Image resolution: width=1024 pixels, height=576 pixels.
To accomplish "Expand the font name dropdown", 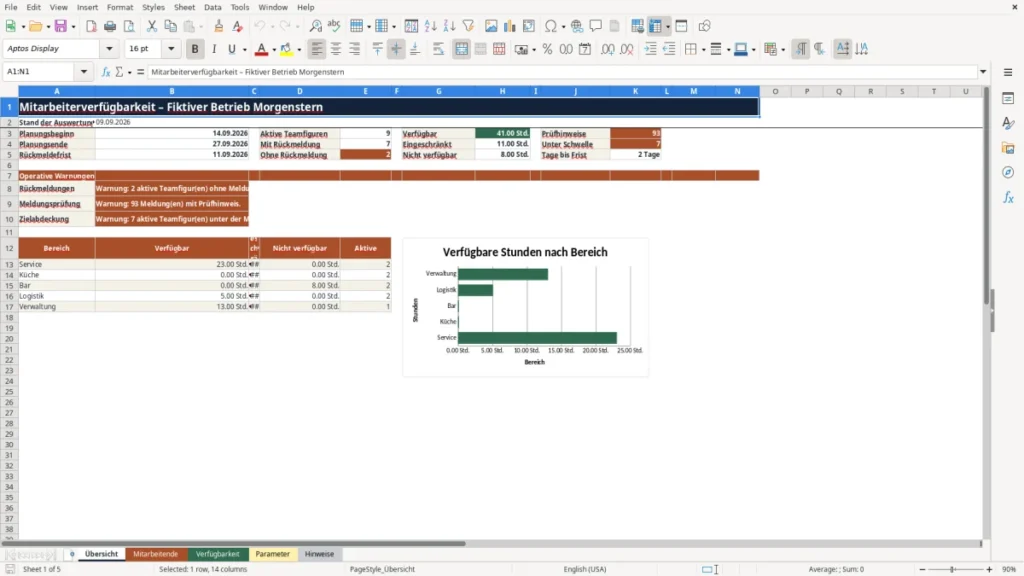I will pyautogui.click(x=109, y=48).
